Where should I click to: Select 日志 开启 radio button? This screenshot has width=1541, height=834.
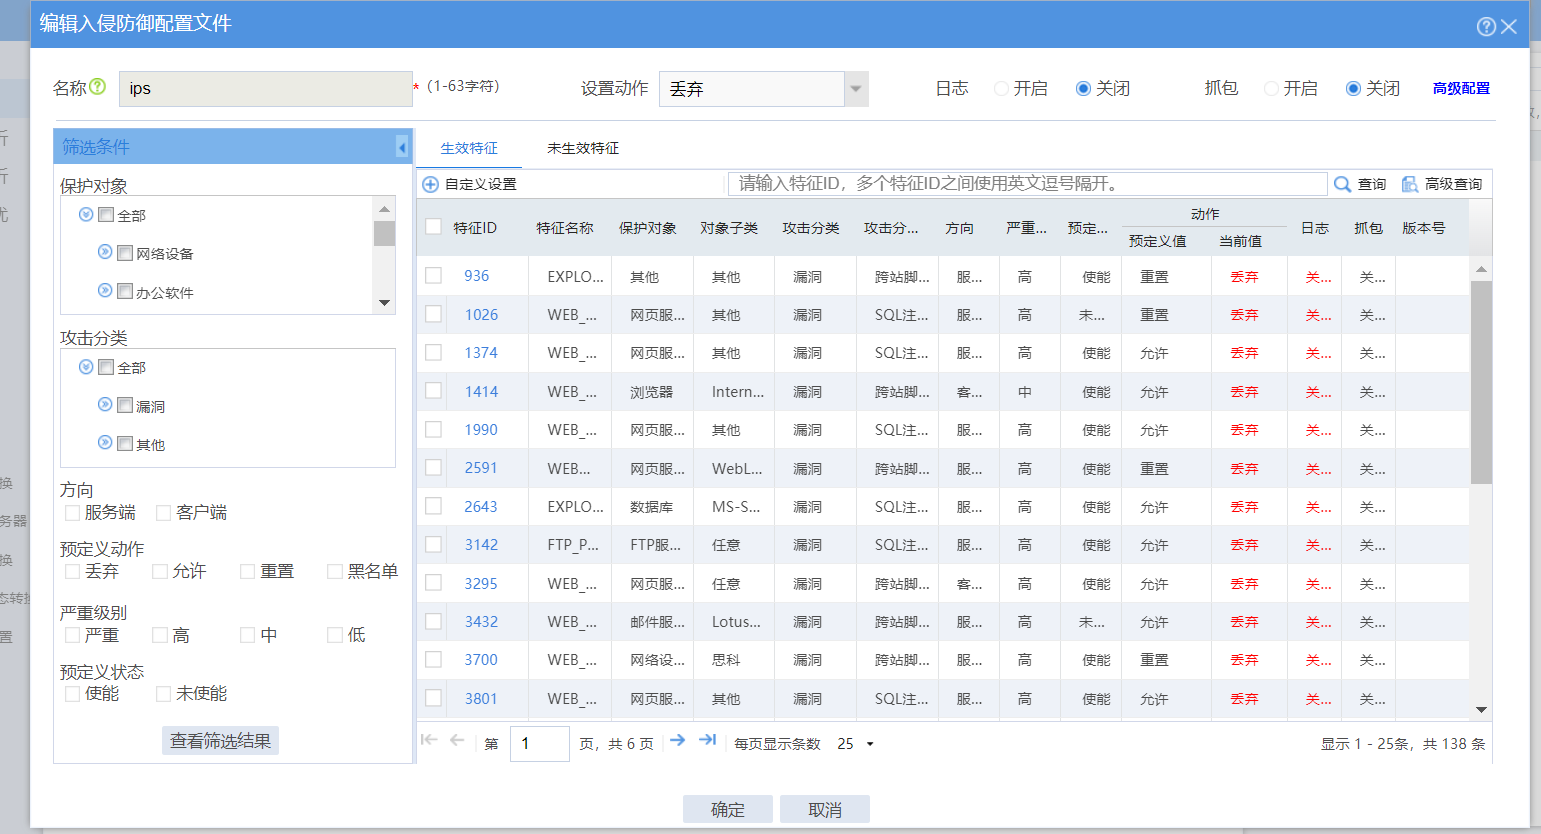pyautogui.click(x=1001, y=89)
